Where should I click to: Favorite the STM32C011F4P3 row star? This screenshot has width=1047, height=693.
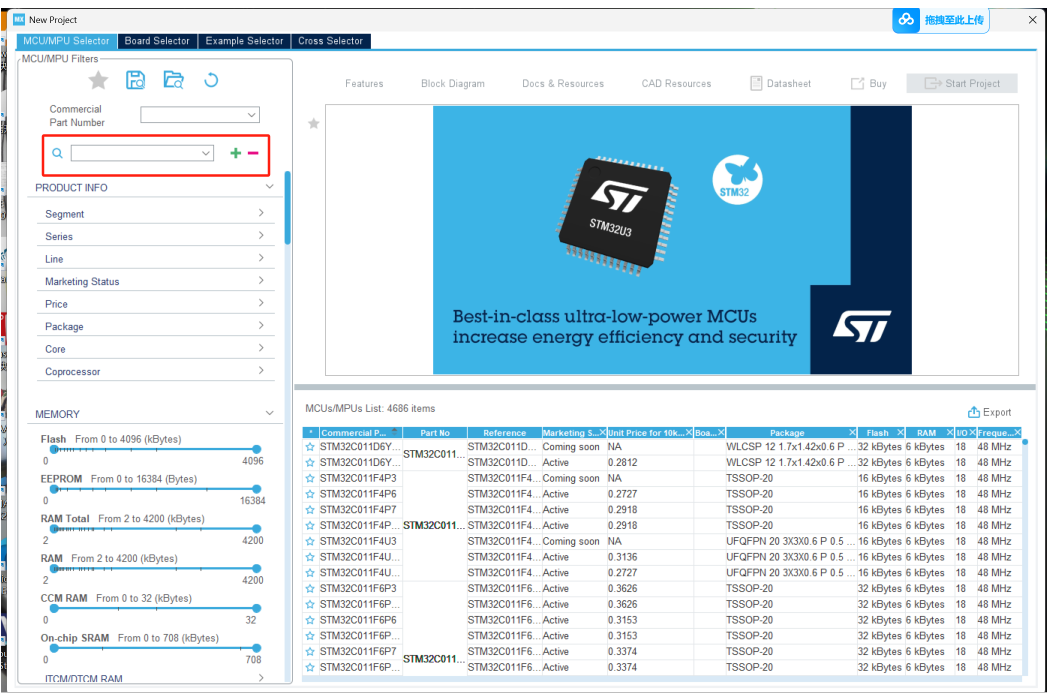310,479
